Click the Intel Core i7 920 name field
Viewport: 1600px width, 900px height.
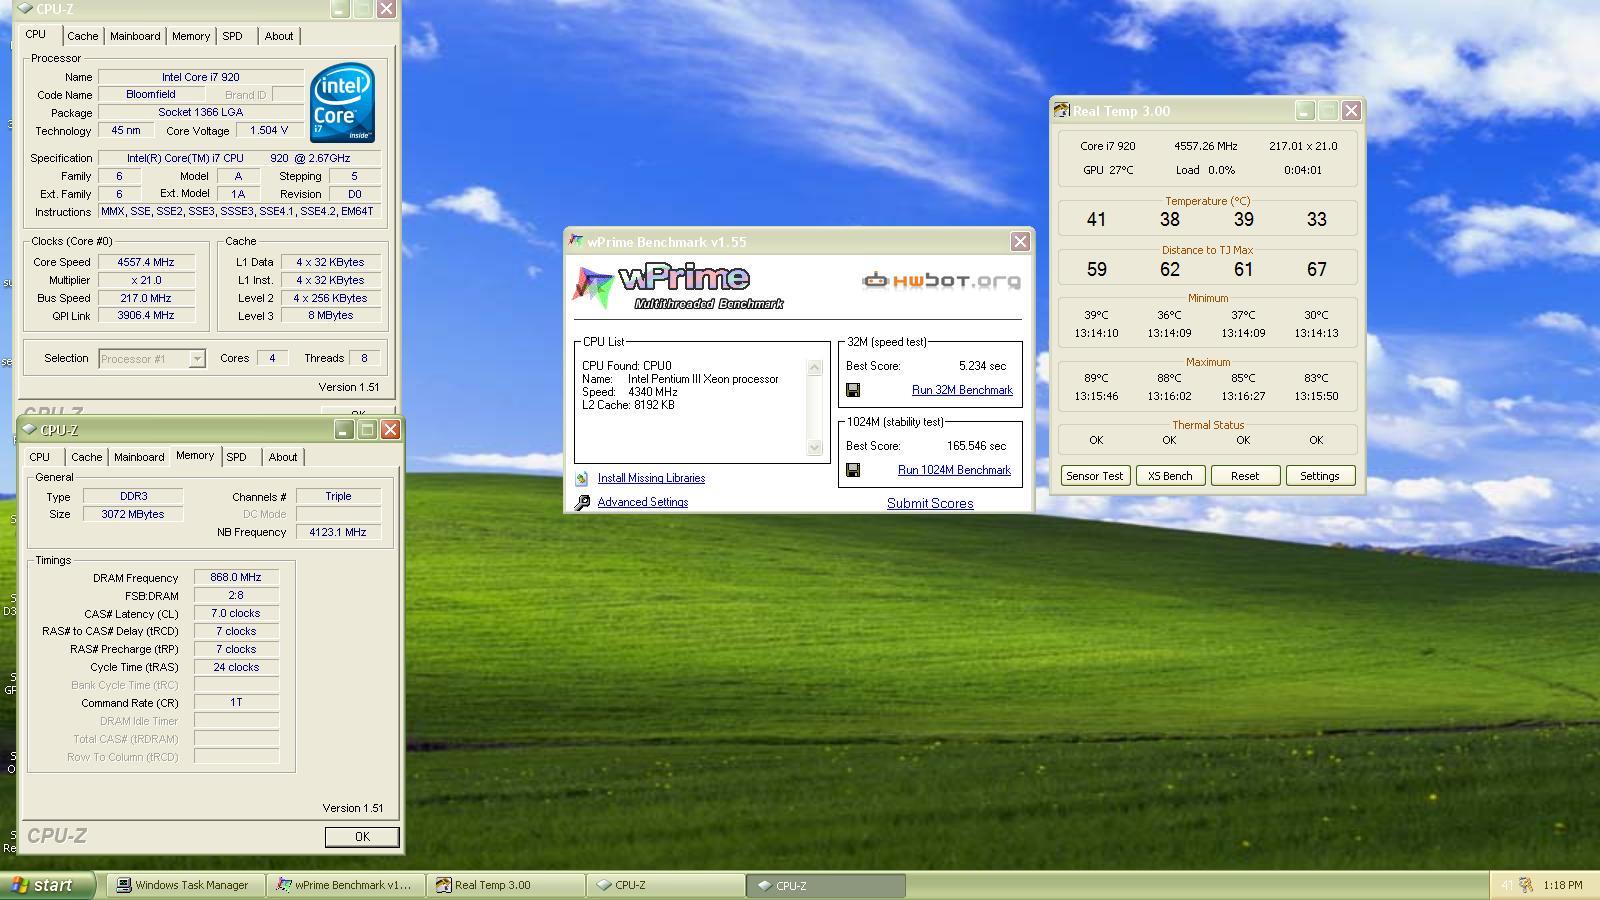[x=200, y=77]
